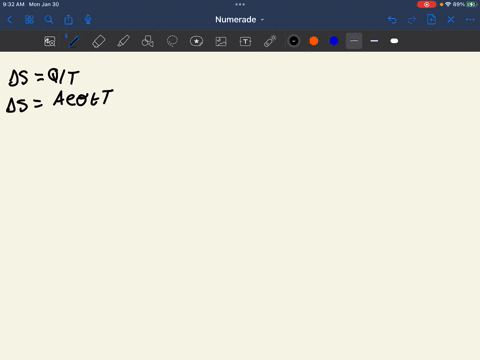480x360 pixels.
Task: Select the Eraser tool
Action: [x=98, y=41]
